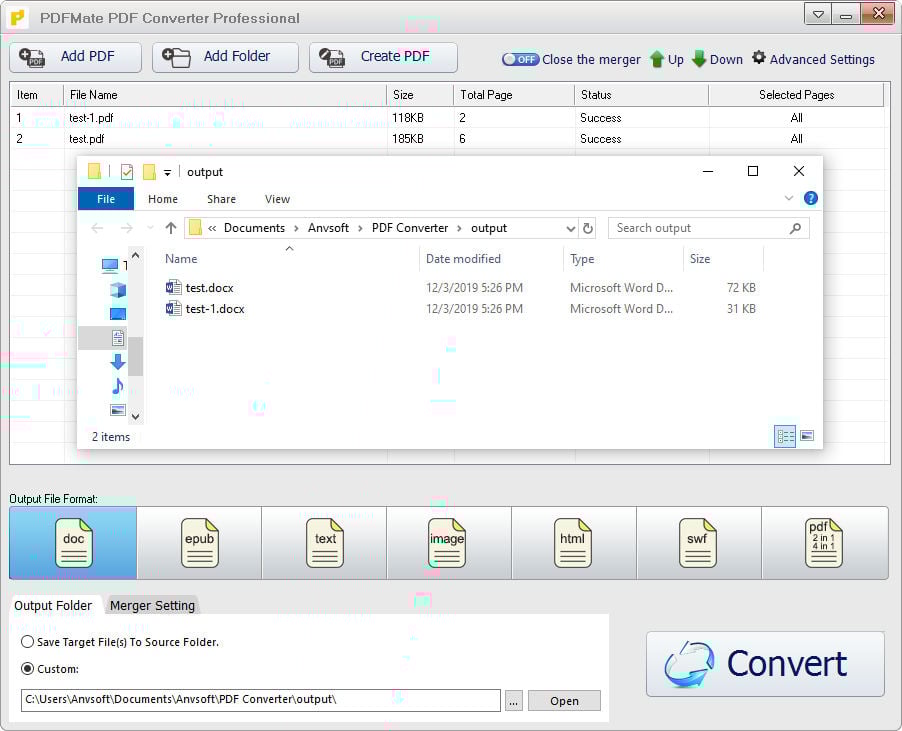
Task: Click the custom output path field
Action: click(261, 700)
